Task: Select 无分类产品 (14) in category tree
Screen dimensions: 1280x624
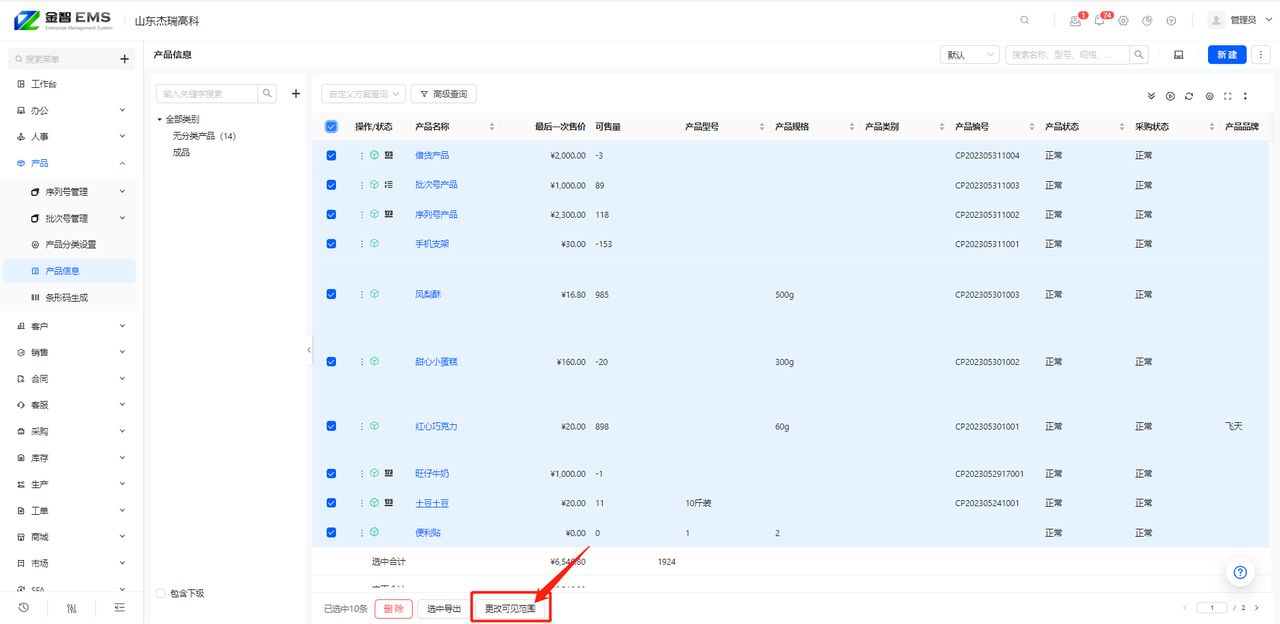Action: pos(204,136)
